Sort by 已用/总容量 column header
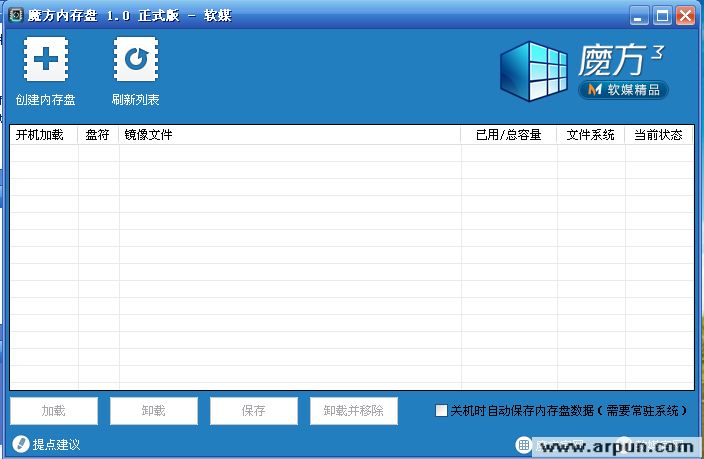704x459 pixels. coord(509,135)
